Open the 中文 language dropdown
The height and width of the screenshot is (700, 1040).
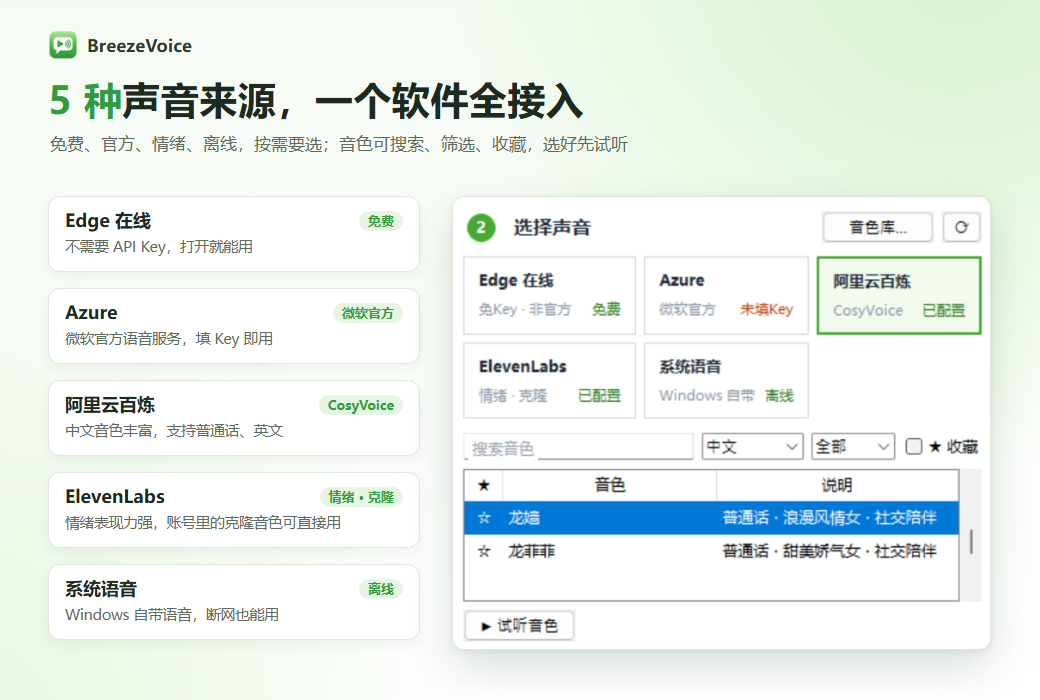click(752, 447)
